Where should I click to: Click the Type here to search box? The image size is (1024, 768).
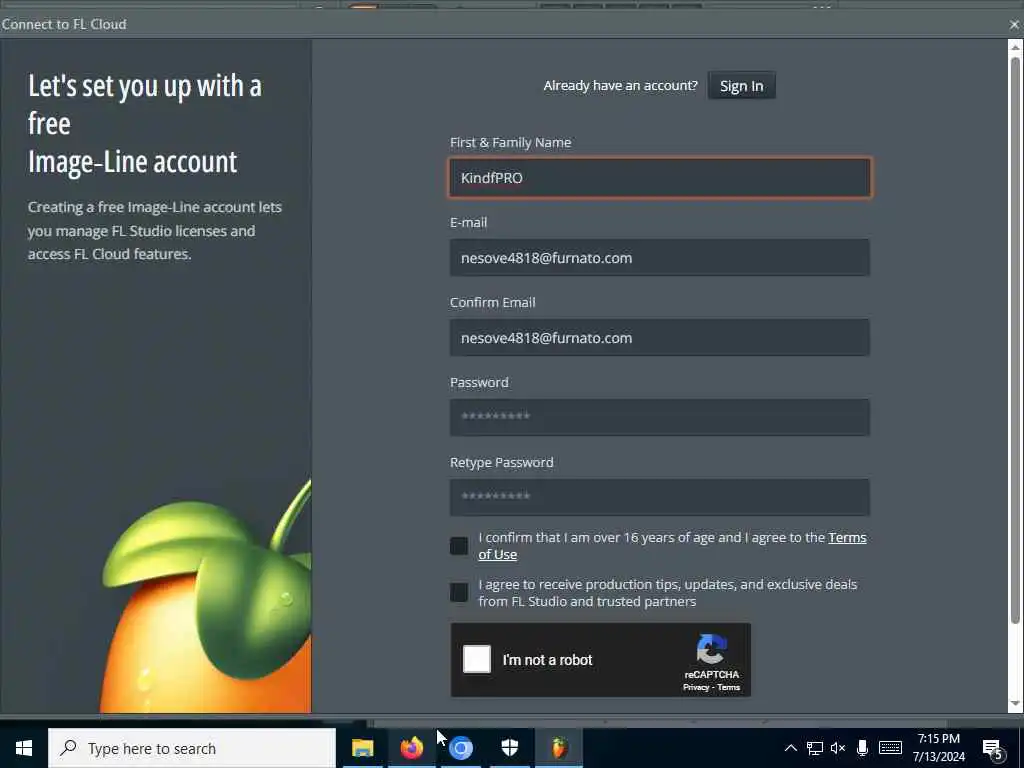coord(192,748)
